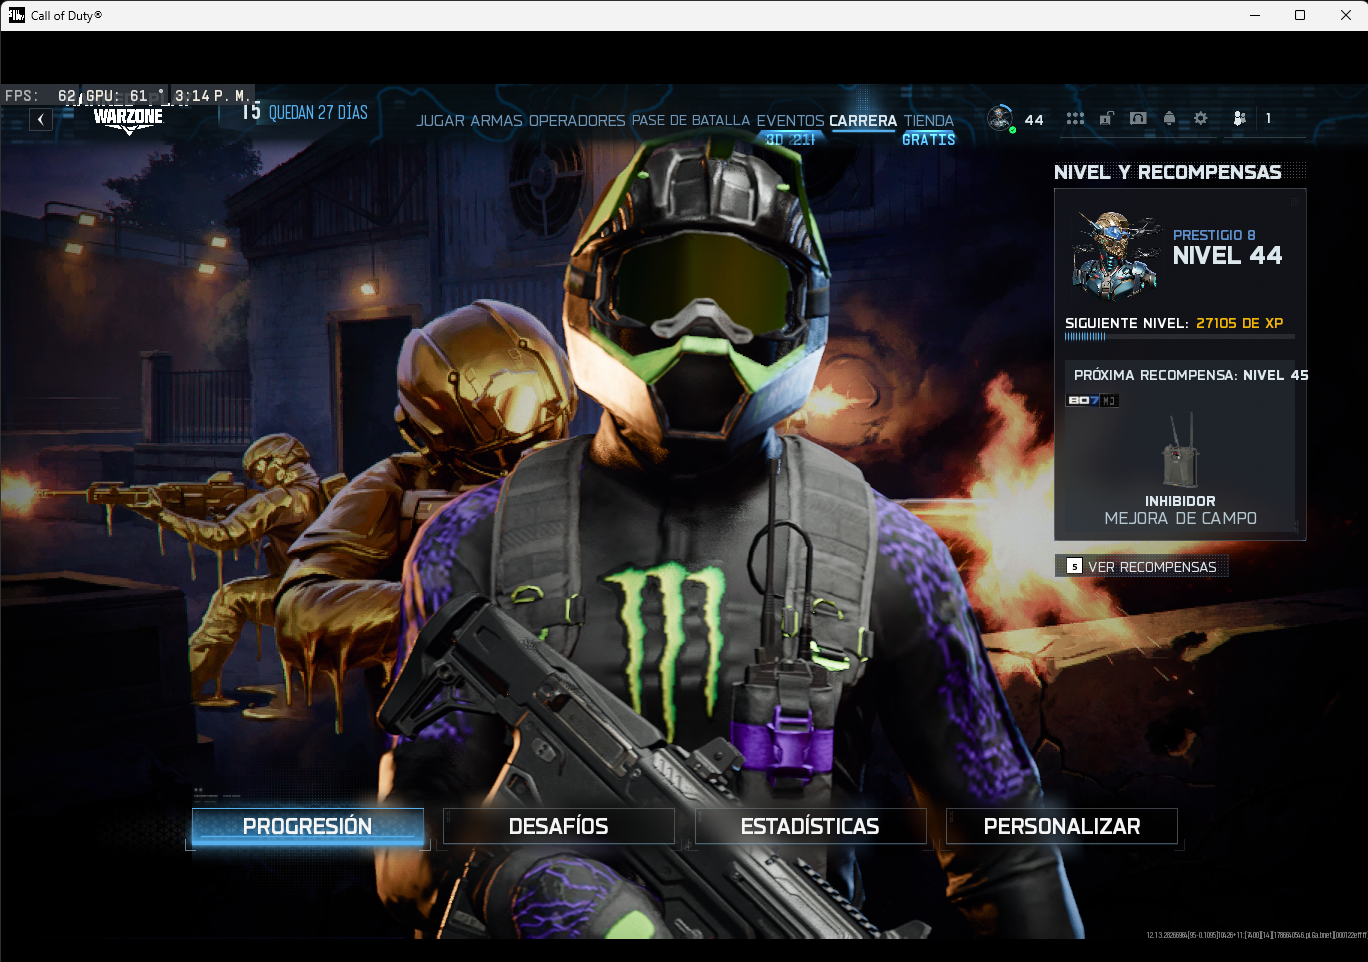Maximize the Call of Duty window
The width and height of the screenshot is (1368, 962).
(x=1300, y=15)
